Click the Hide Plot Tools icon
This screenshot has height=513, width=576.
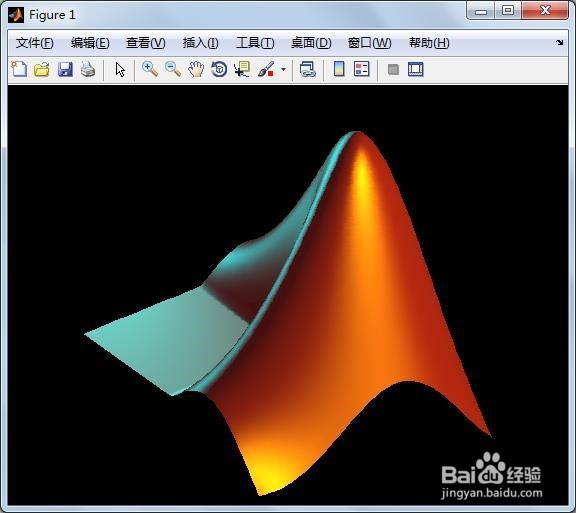coord(393,69)
